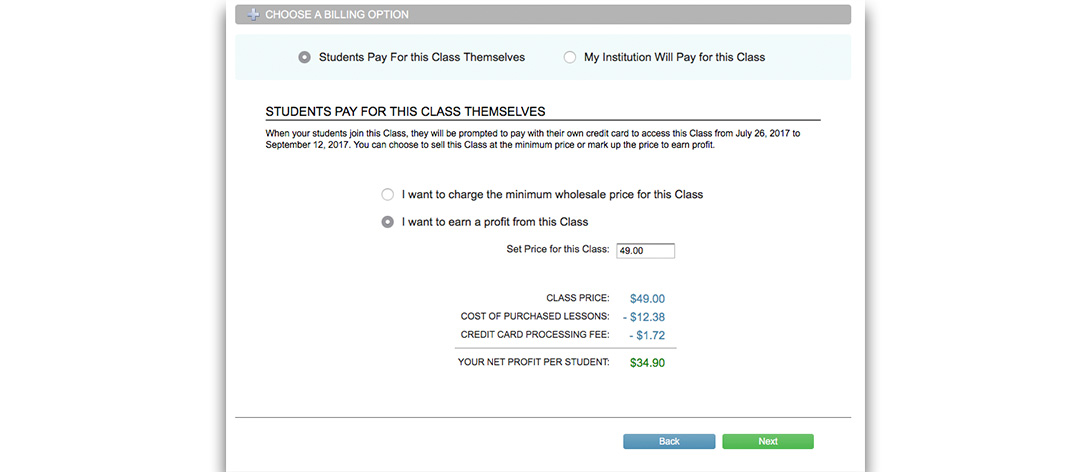
Task: Expand the Choose a Billing Option header bar
Action: pyautogui.click(x=543, y=15)
